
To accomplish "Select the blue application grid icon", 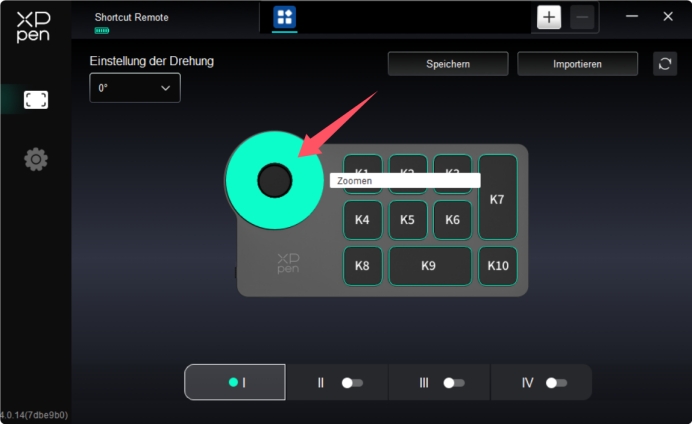I will click(285, 17).
